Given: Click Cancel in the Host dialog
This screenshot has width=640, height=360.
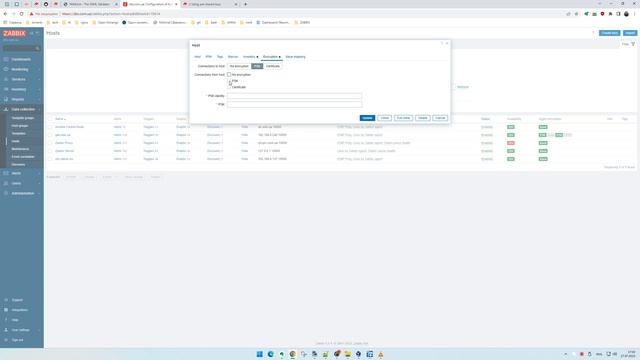Looking at the screenshot, I should coord(440,118).
